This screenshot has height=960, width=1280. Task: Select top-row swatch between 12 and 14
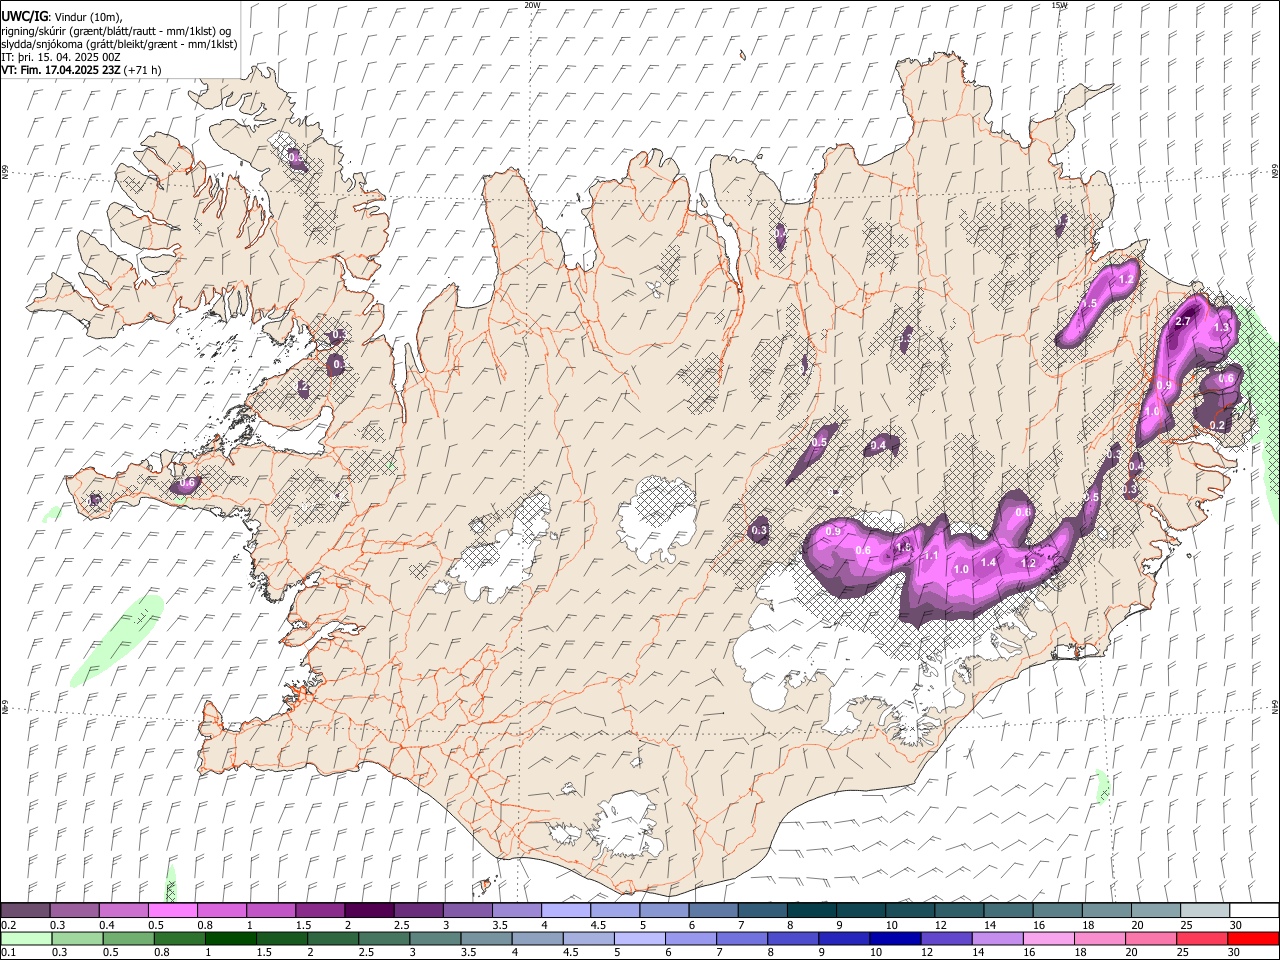coord(958,910)
